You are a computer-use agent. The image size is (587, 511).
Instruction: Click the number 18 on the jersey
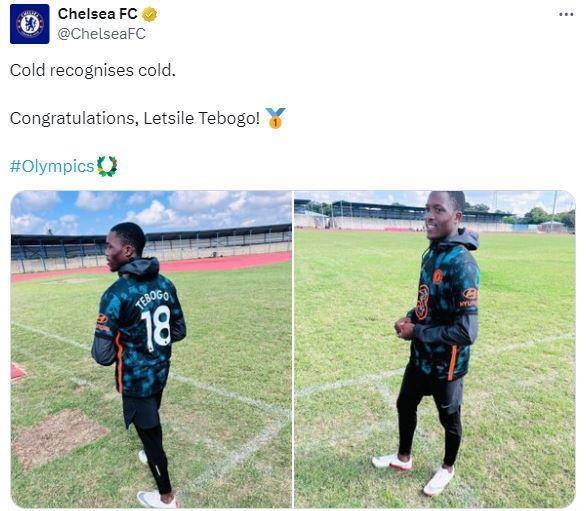pos(156,328)
